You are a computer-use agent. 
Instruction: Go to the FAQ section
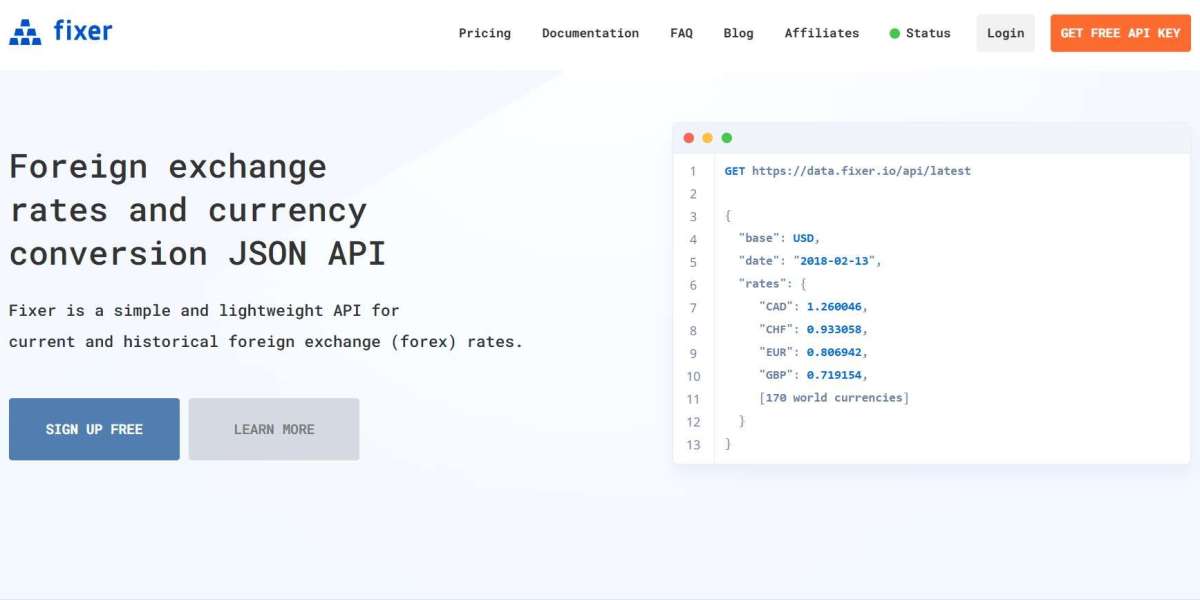[x=681, y=33]
